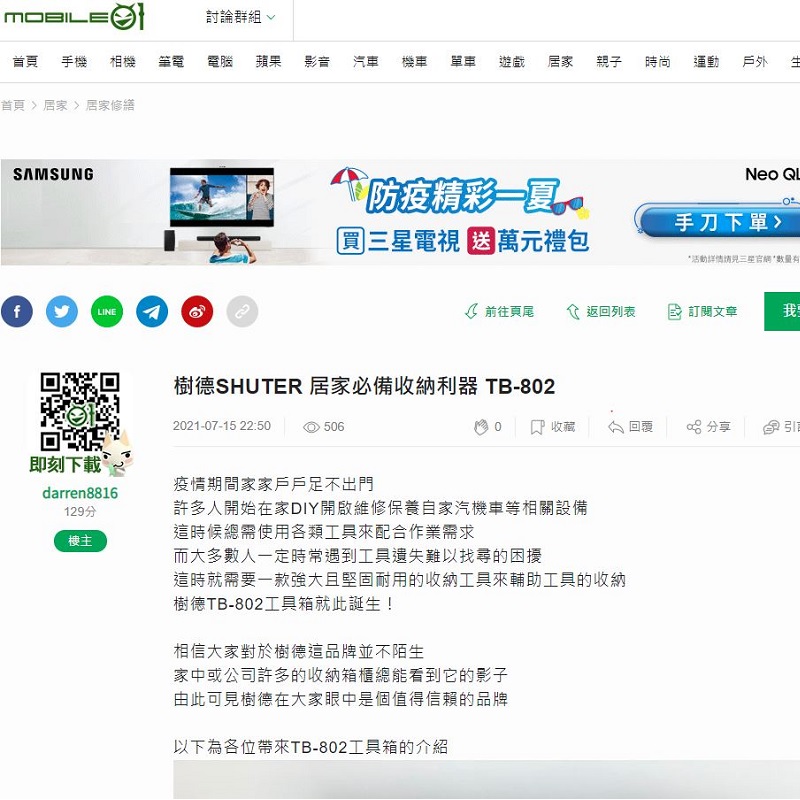Click the 返回列表 up arrow icon
The height and width of the screenshot is (800, 800).
pyautogui.click(x=573, y=311)
